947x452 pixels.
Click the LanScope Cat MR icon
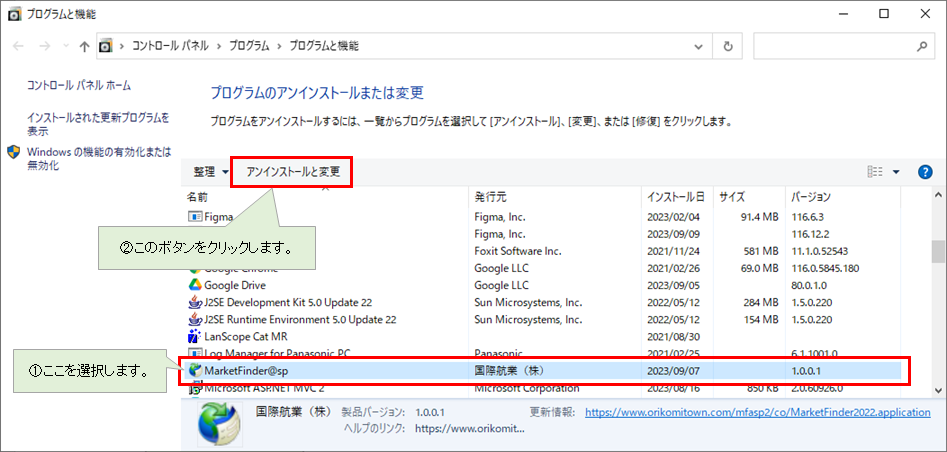[x=195, y=336]
